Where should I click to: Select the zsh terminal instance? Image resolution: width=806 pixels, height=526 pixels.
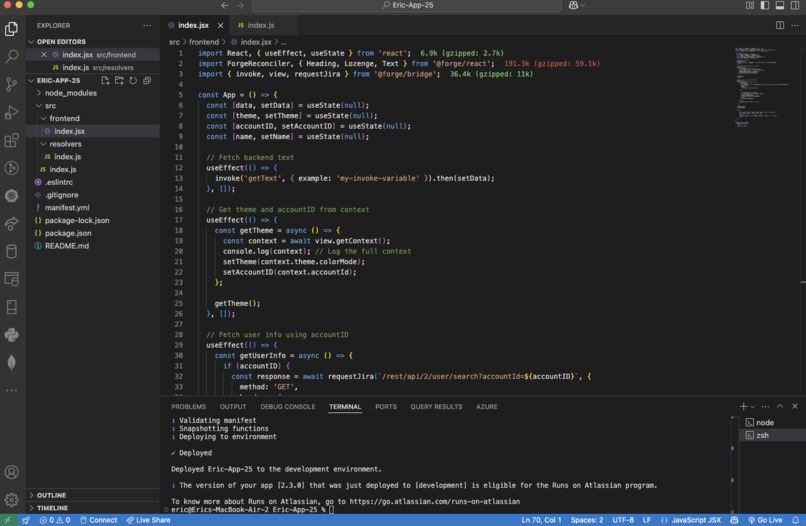(773, 435)
